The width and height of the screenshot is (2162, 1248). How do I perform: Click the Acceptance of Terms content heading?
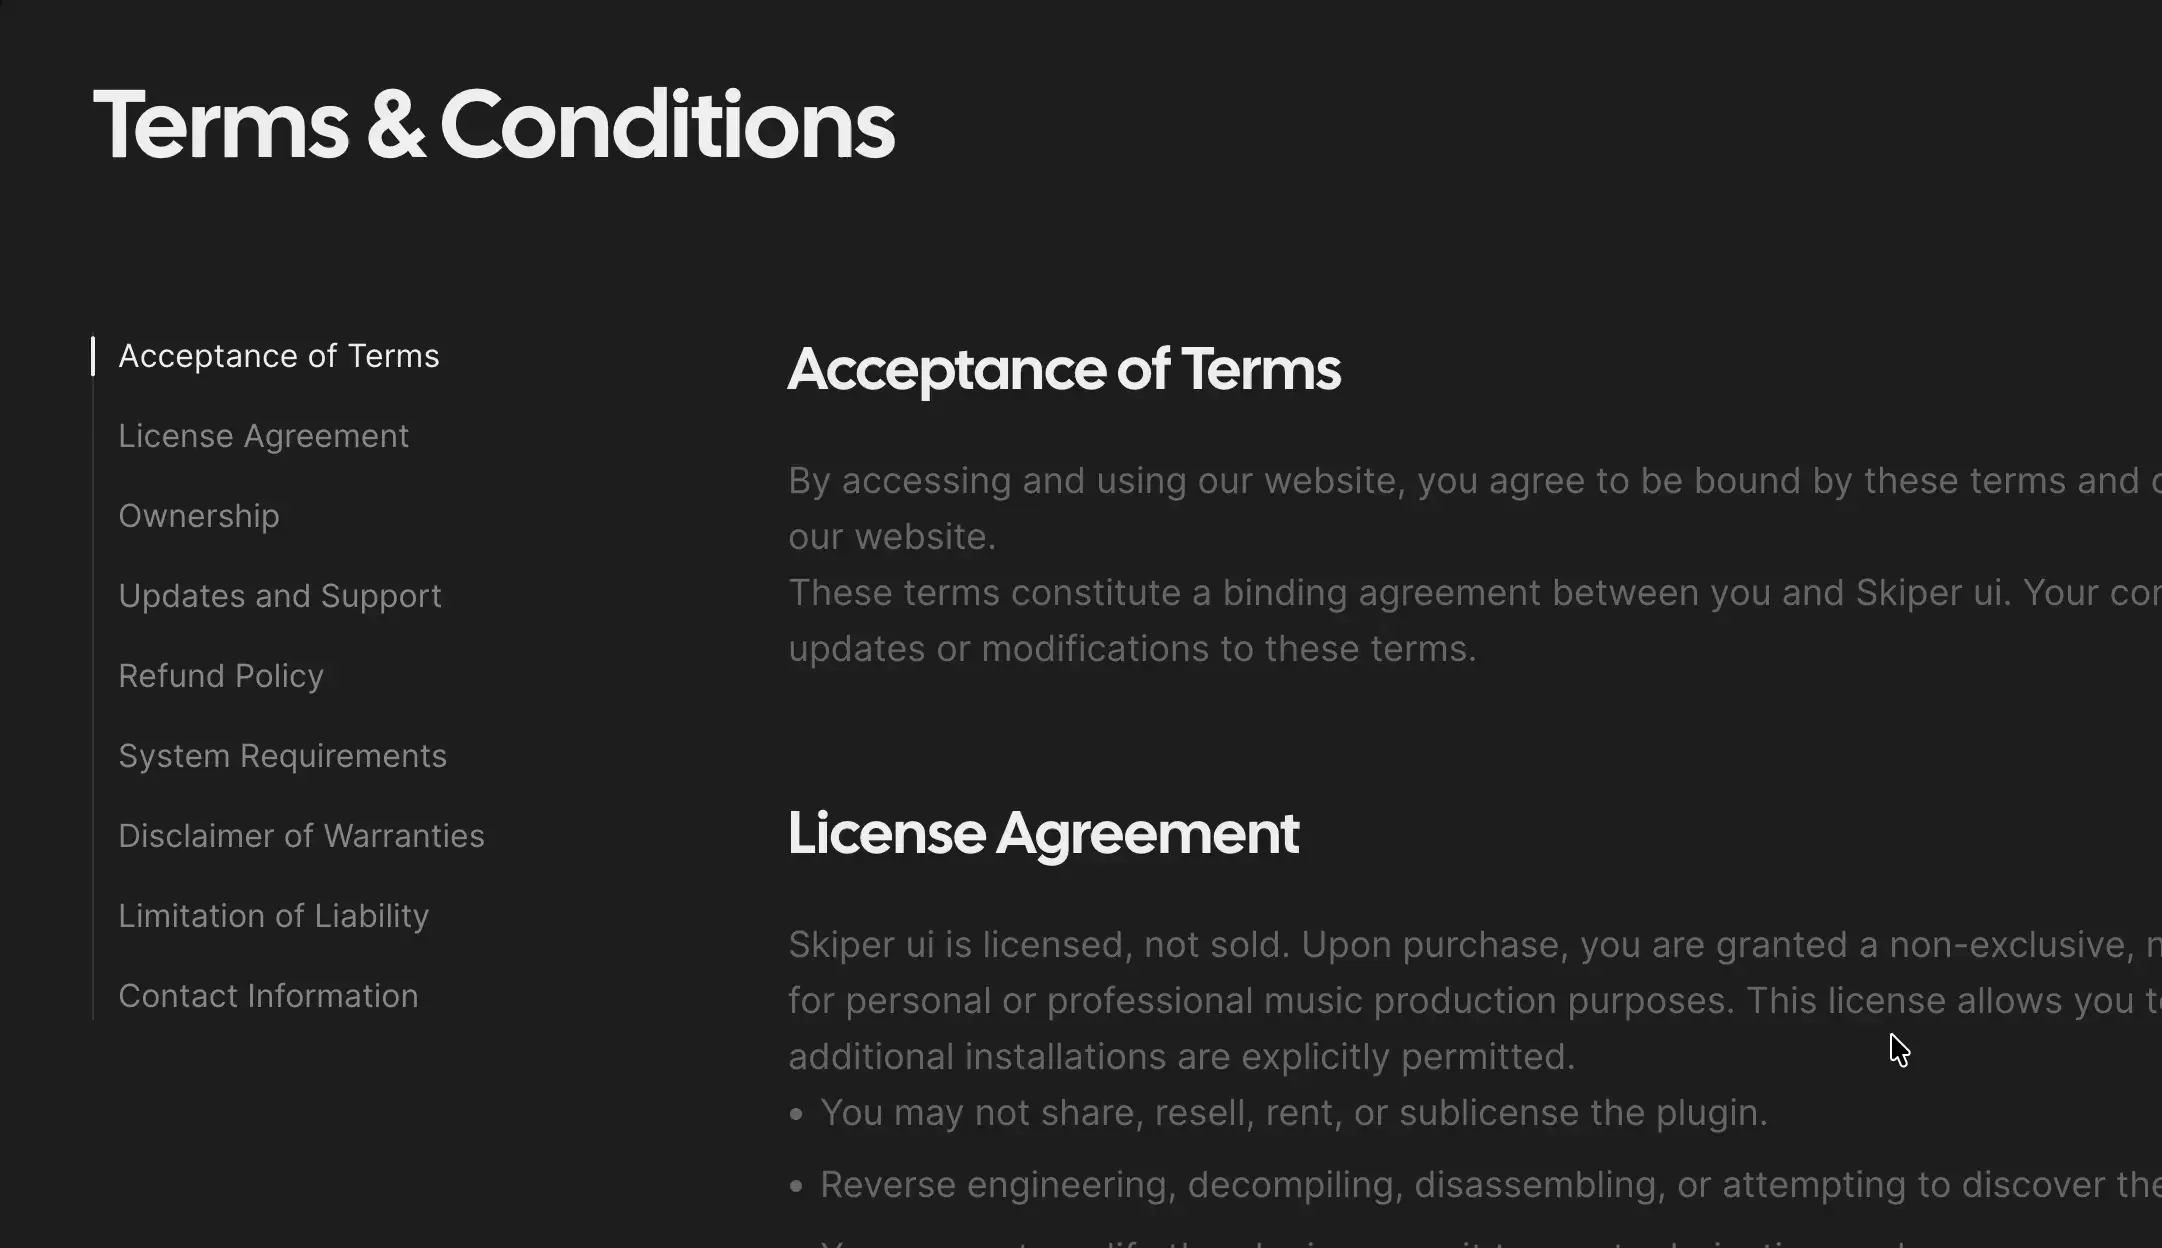[x=1063, y=369]
